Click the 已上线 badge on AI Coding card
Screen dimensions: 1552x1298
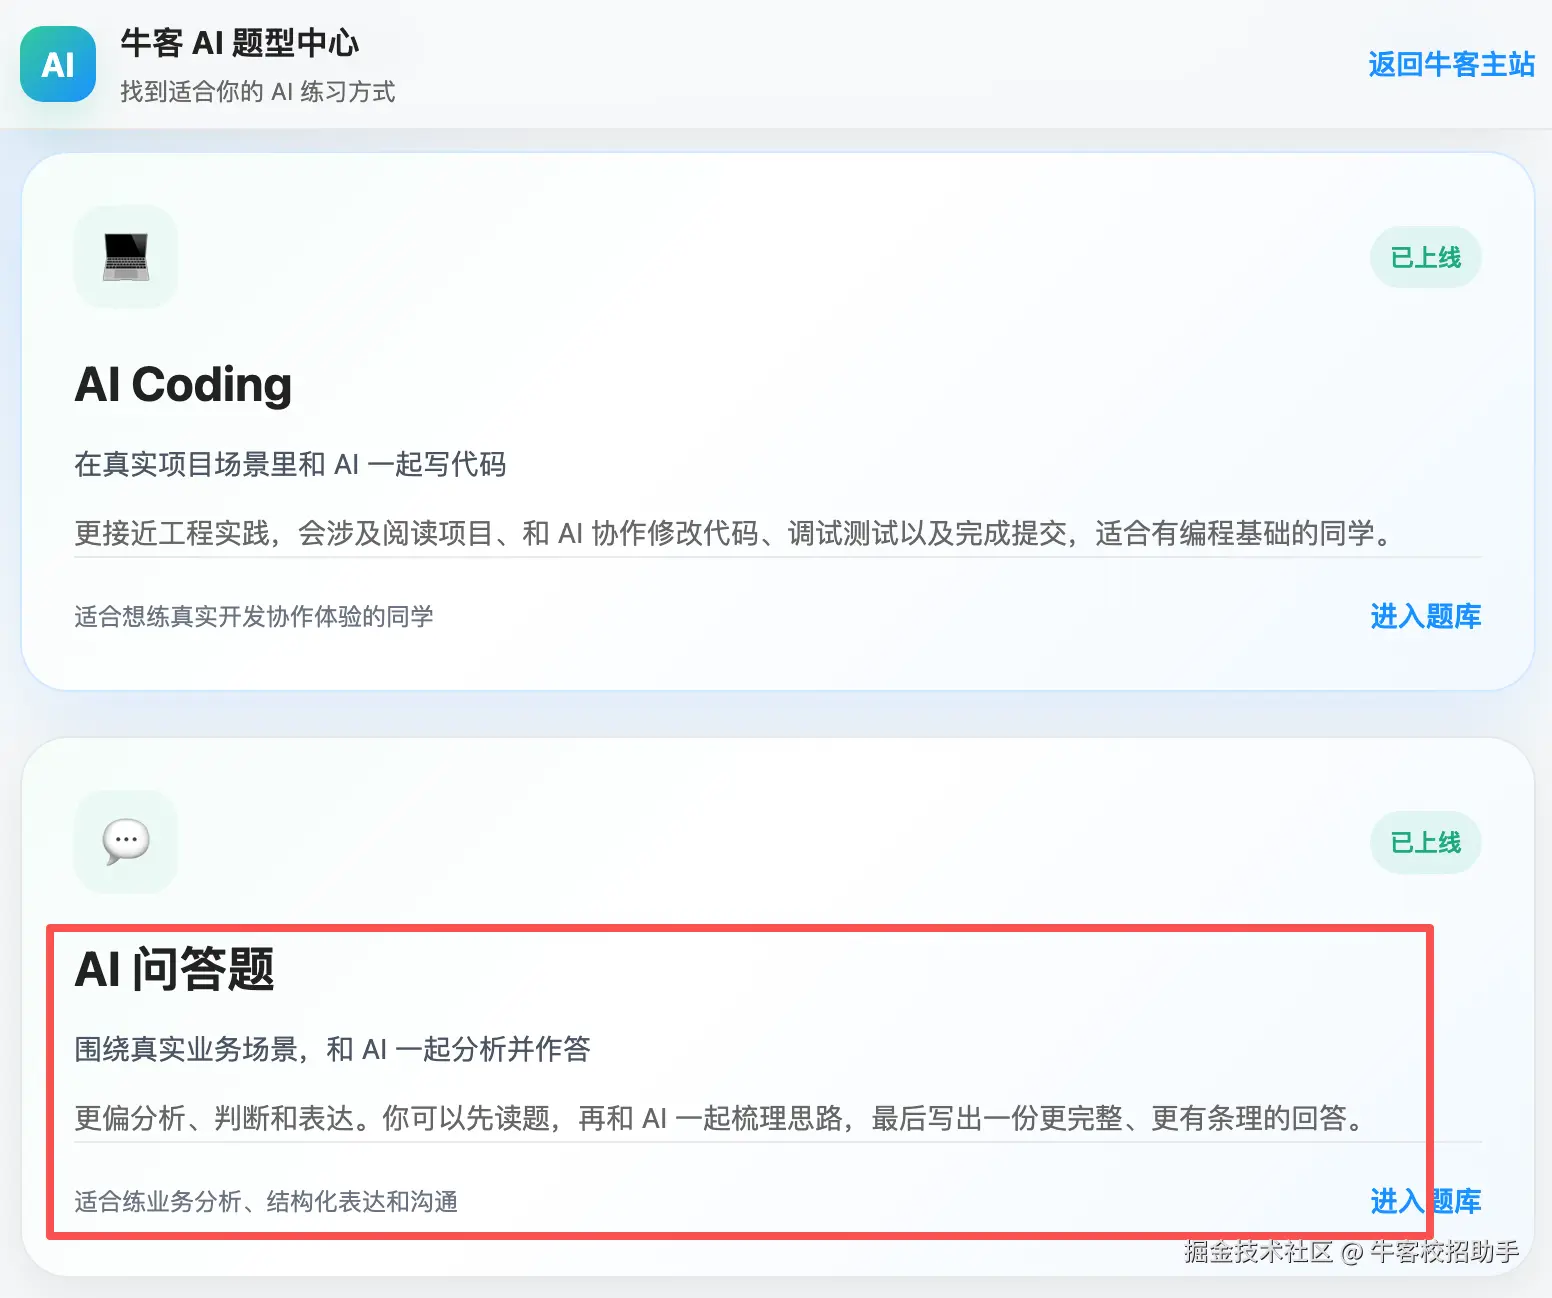(x=1425, y=257)
